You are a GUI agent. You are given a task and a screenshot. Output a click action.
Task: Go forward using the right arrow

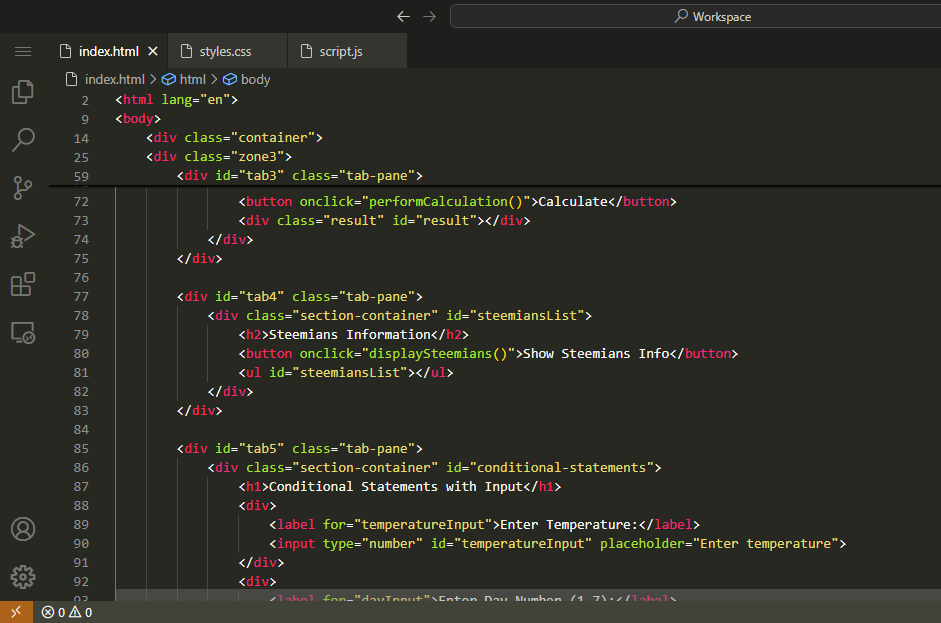click(x=430, y=16)
